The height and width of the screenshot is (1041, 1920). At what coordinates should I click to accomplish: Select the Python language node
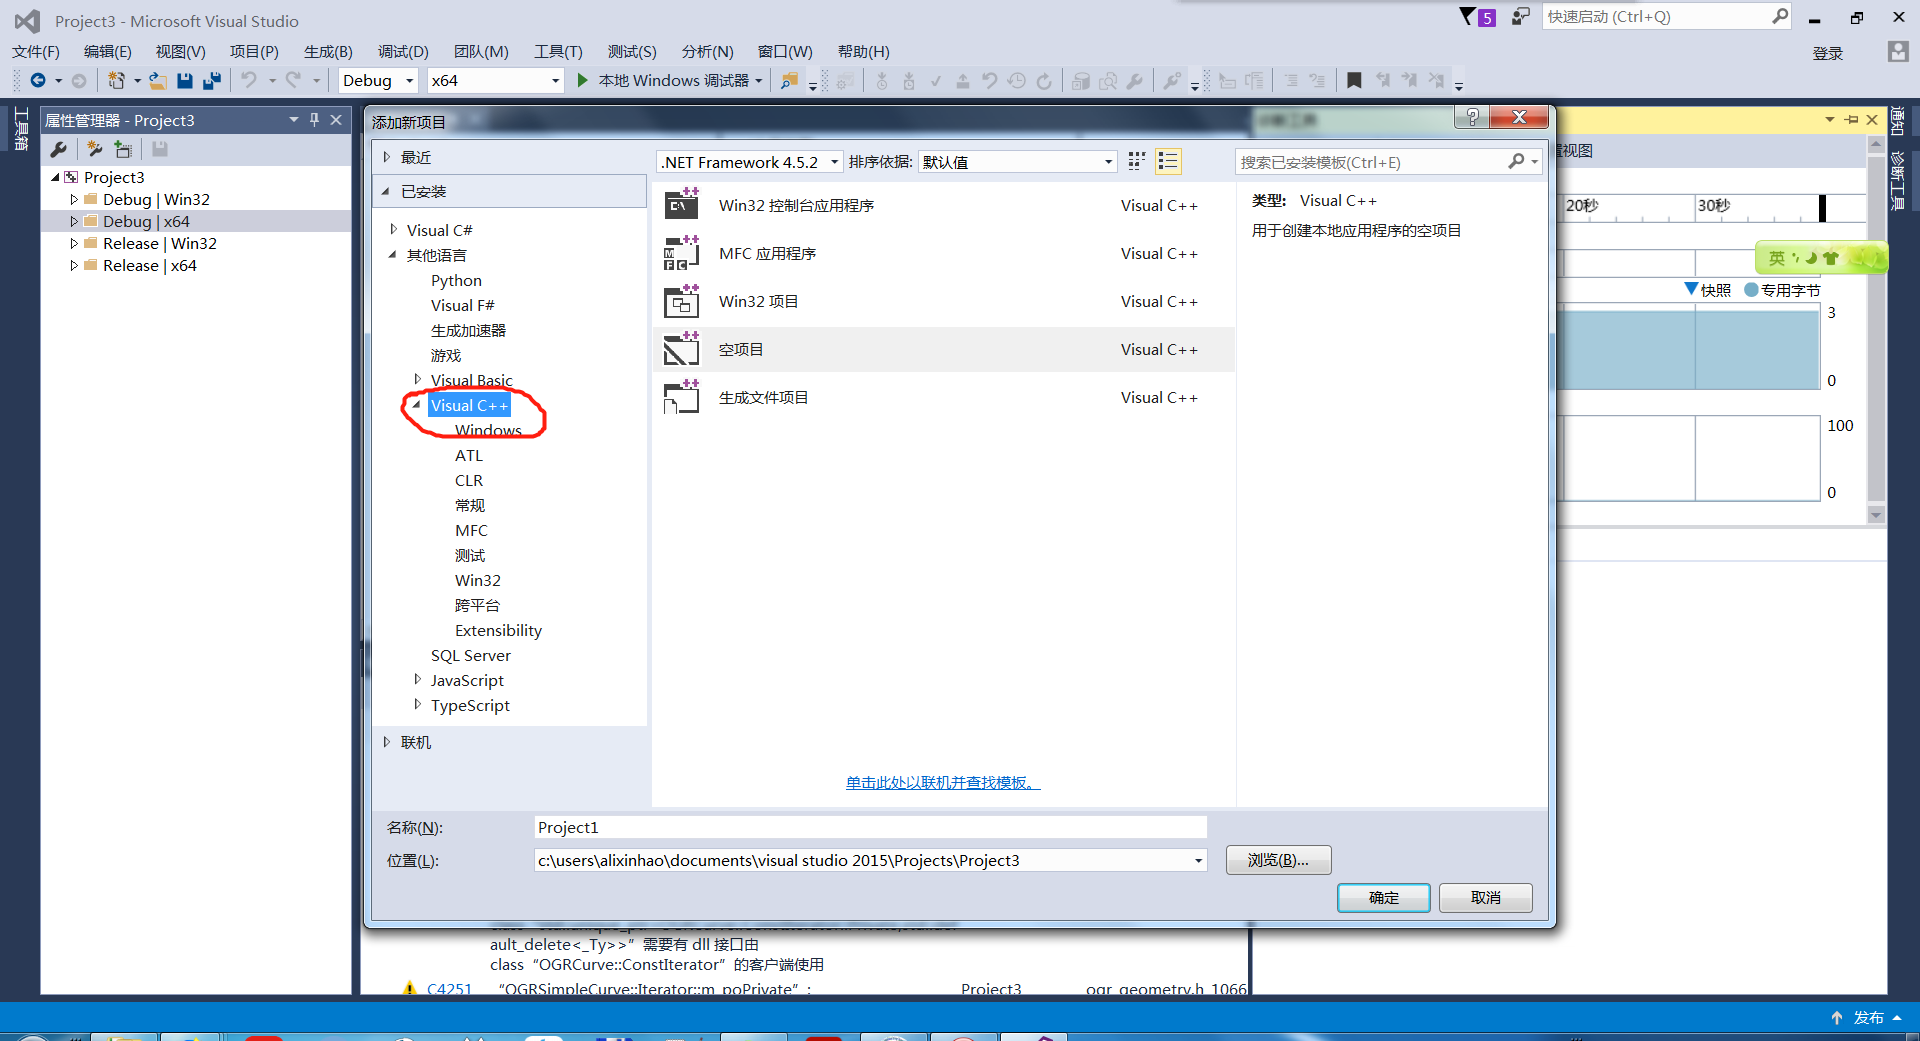pos(456,281)
